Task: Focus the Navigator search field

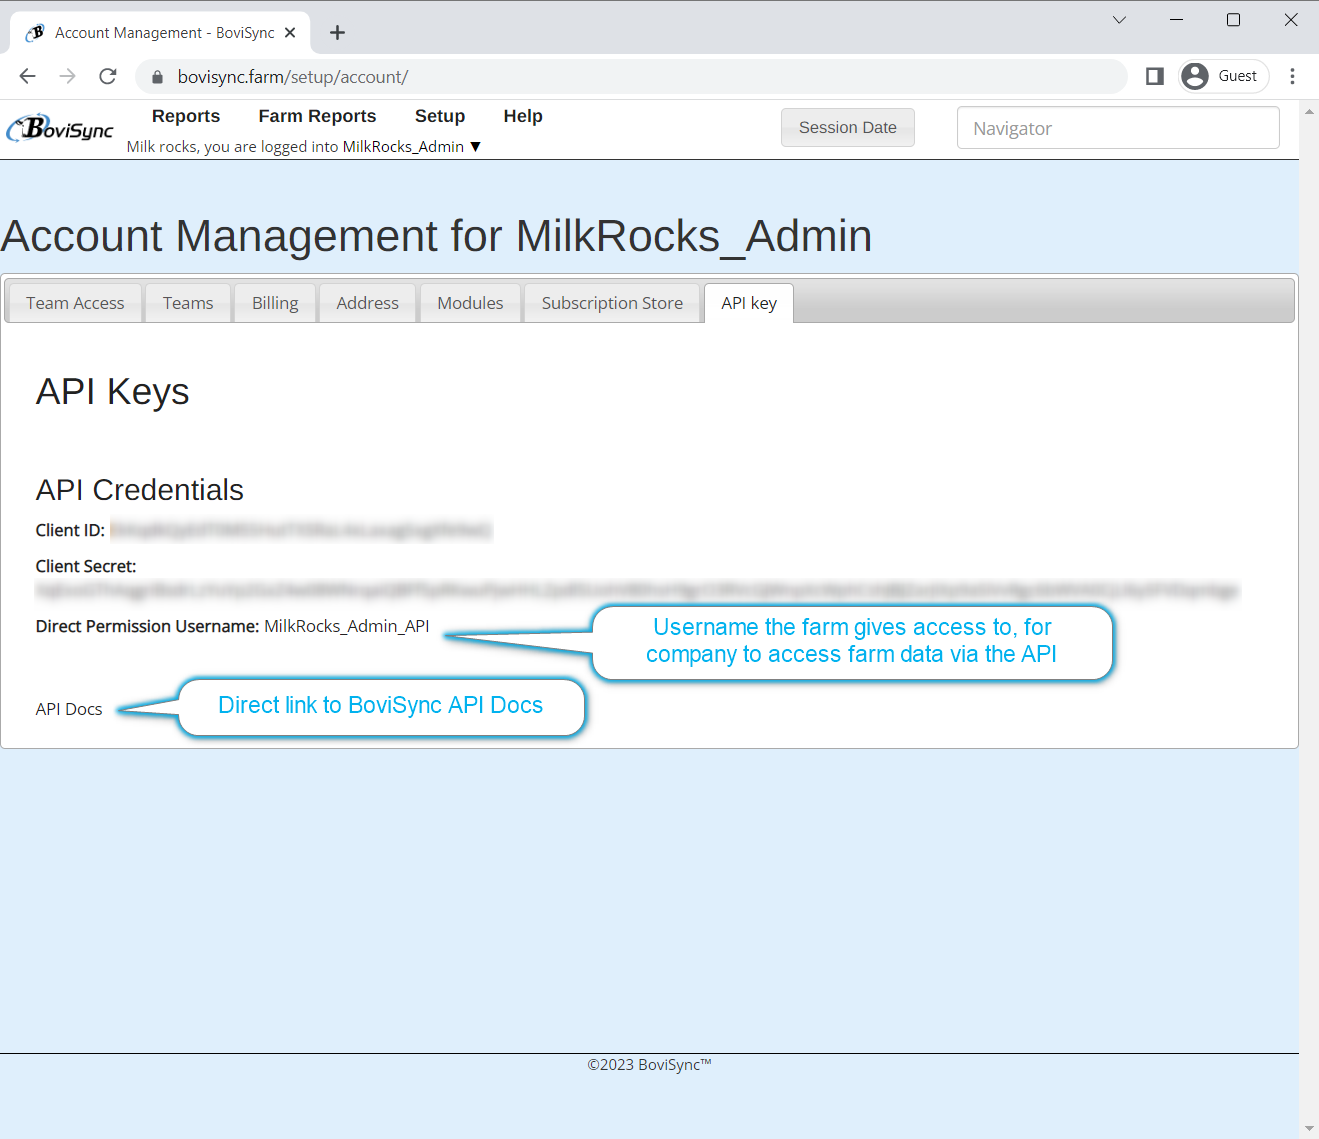Action: point(1118,128)
